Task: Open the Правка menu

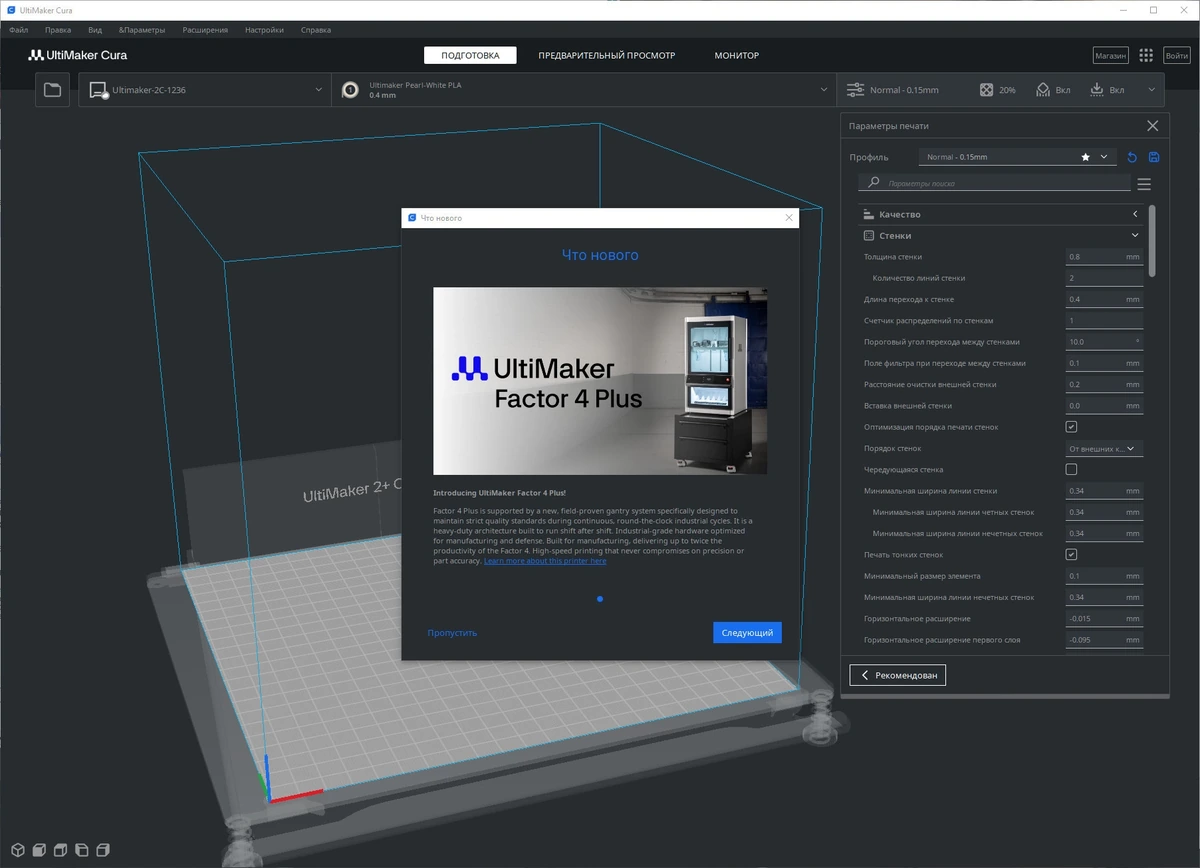Action: pyautogui.click(x=58, y=30)
